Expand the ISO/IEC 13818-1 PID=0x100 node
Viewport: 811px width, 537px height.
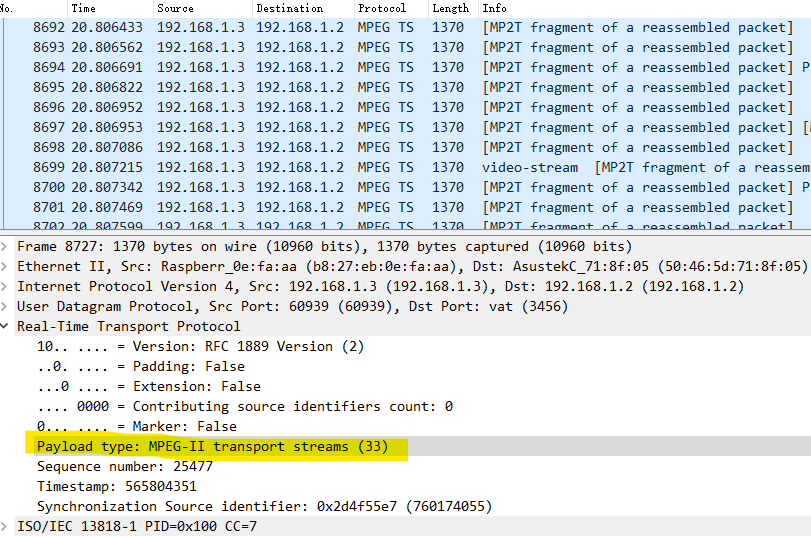click(x=7, y=526)
